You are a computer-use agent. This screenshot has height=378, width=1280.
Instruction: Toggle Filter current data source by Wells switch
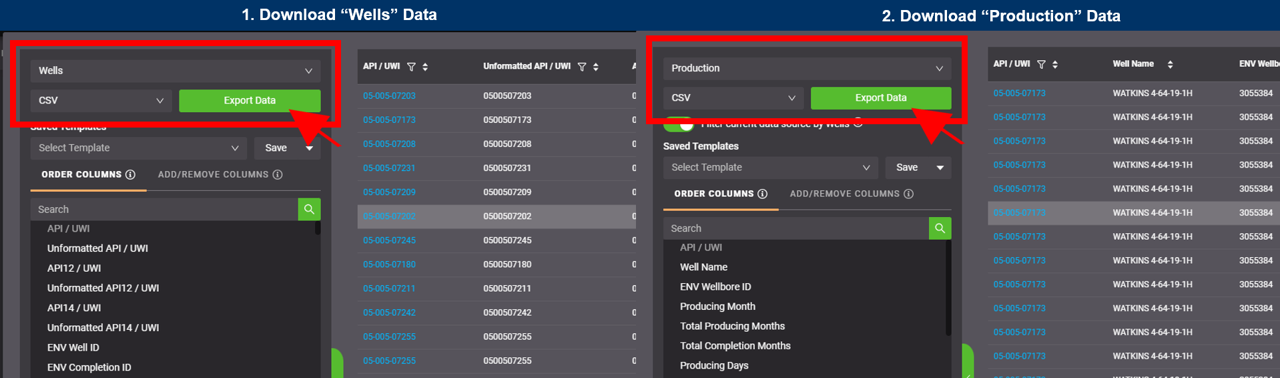[679, 124]
